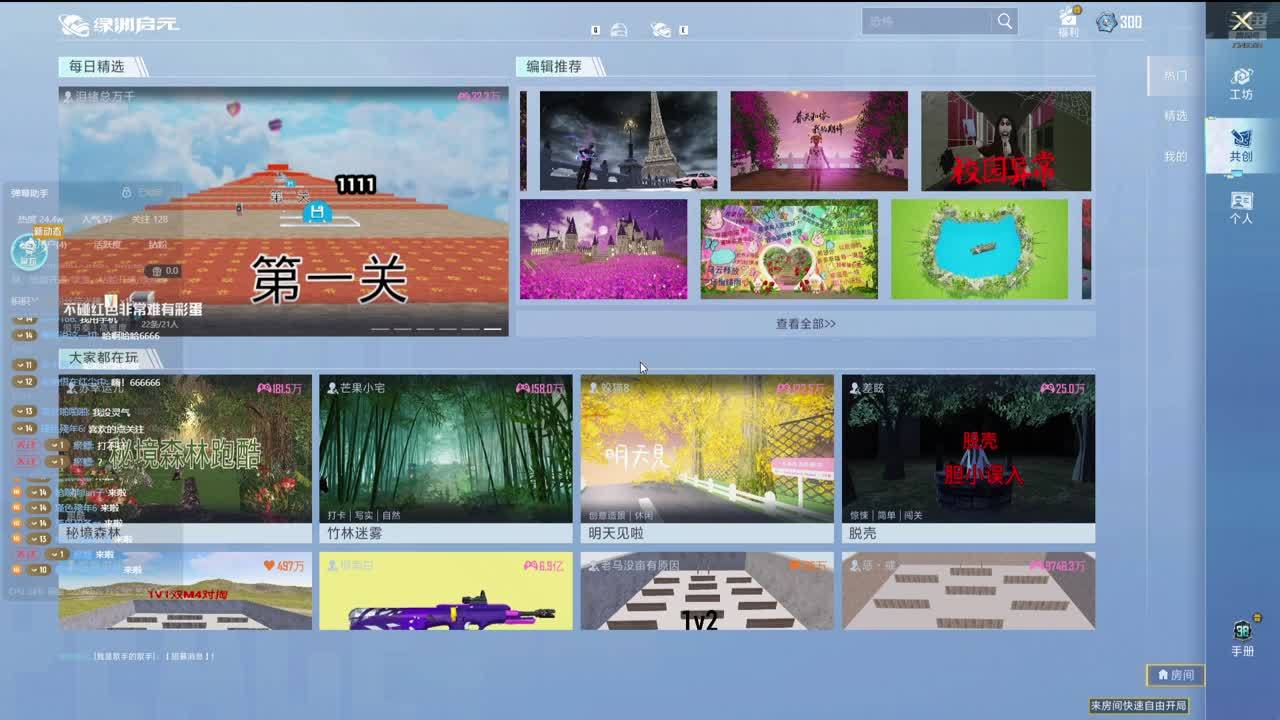Click the search input field
Image resolution: width=1280 pixels, height=720 pixels.
coord(926,21)
